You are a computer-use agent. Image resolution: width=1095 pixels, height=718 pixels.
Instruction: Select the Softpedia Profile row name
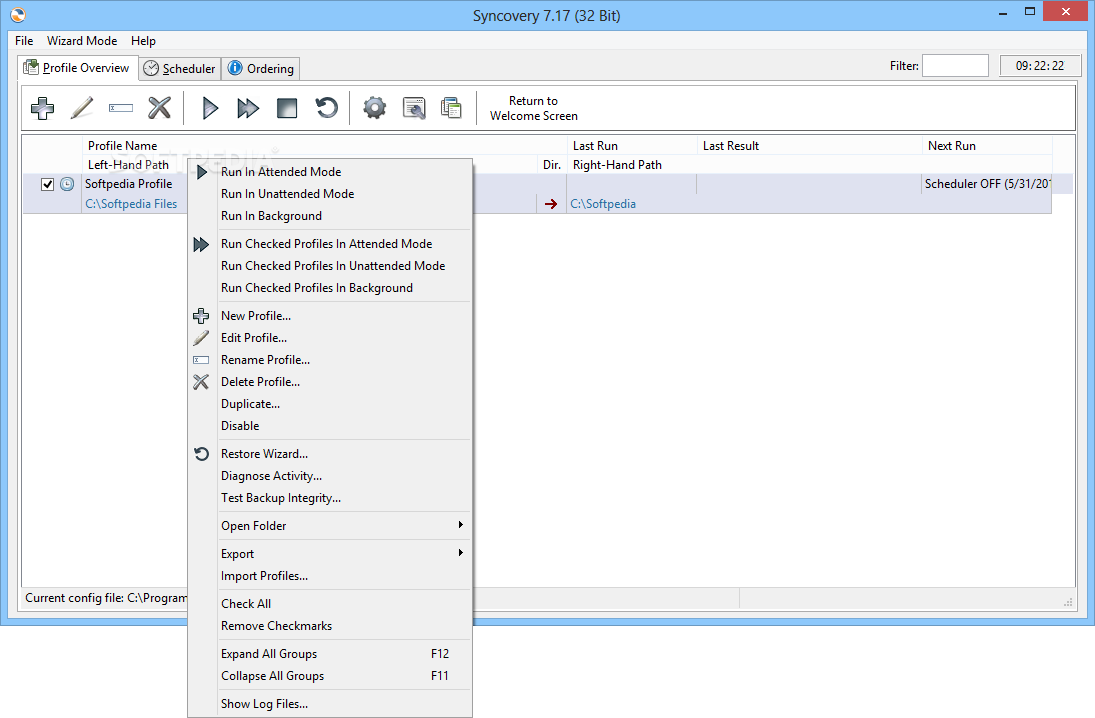tap(128, 184)
